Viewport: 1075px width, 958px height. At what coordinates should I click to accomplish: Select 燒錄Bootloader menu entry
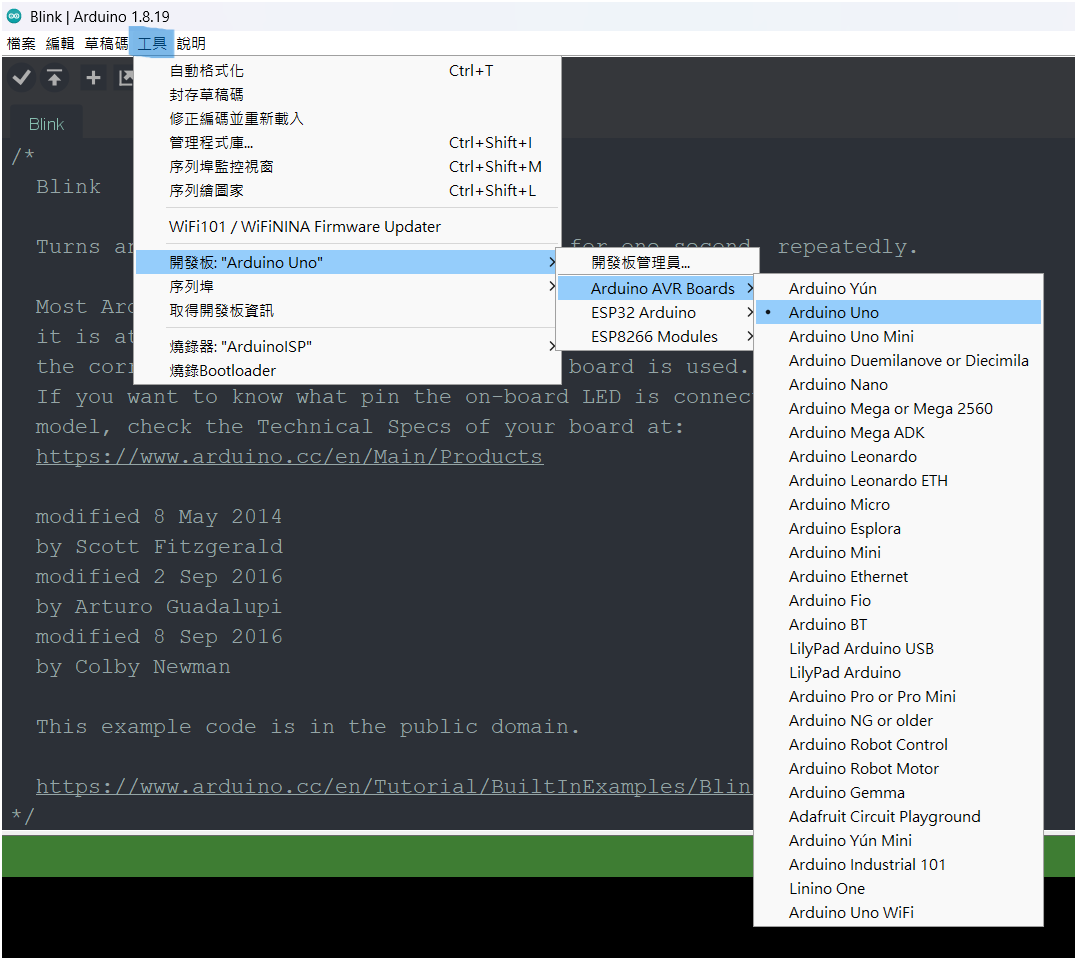point(347,370)
